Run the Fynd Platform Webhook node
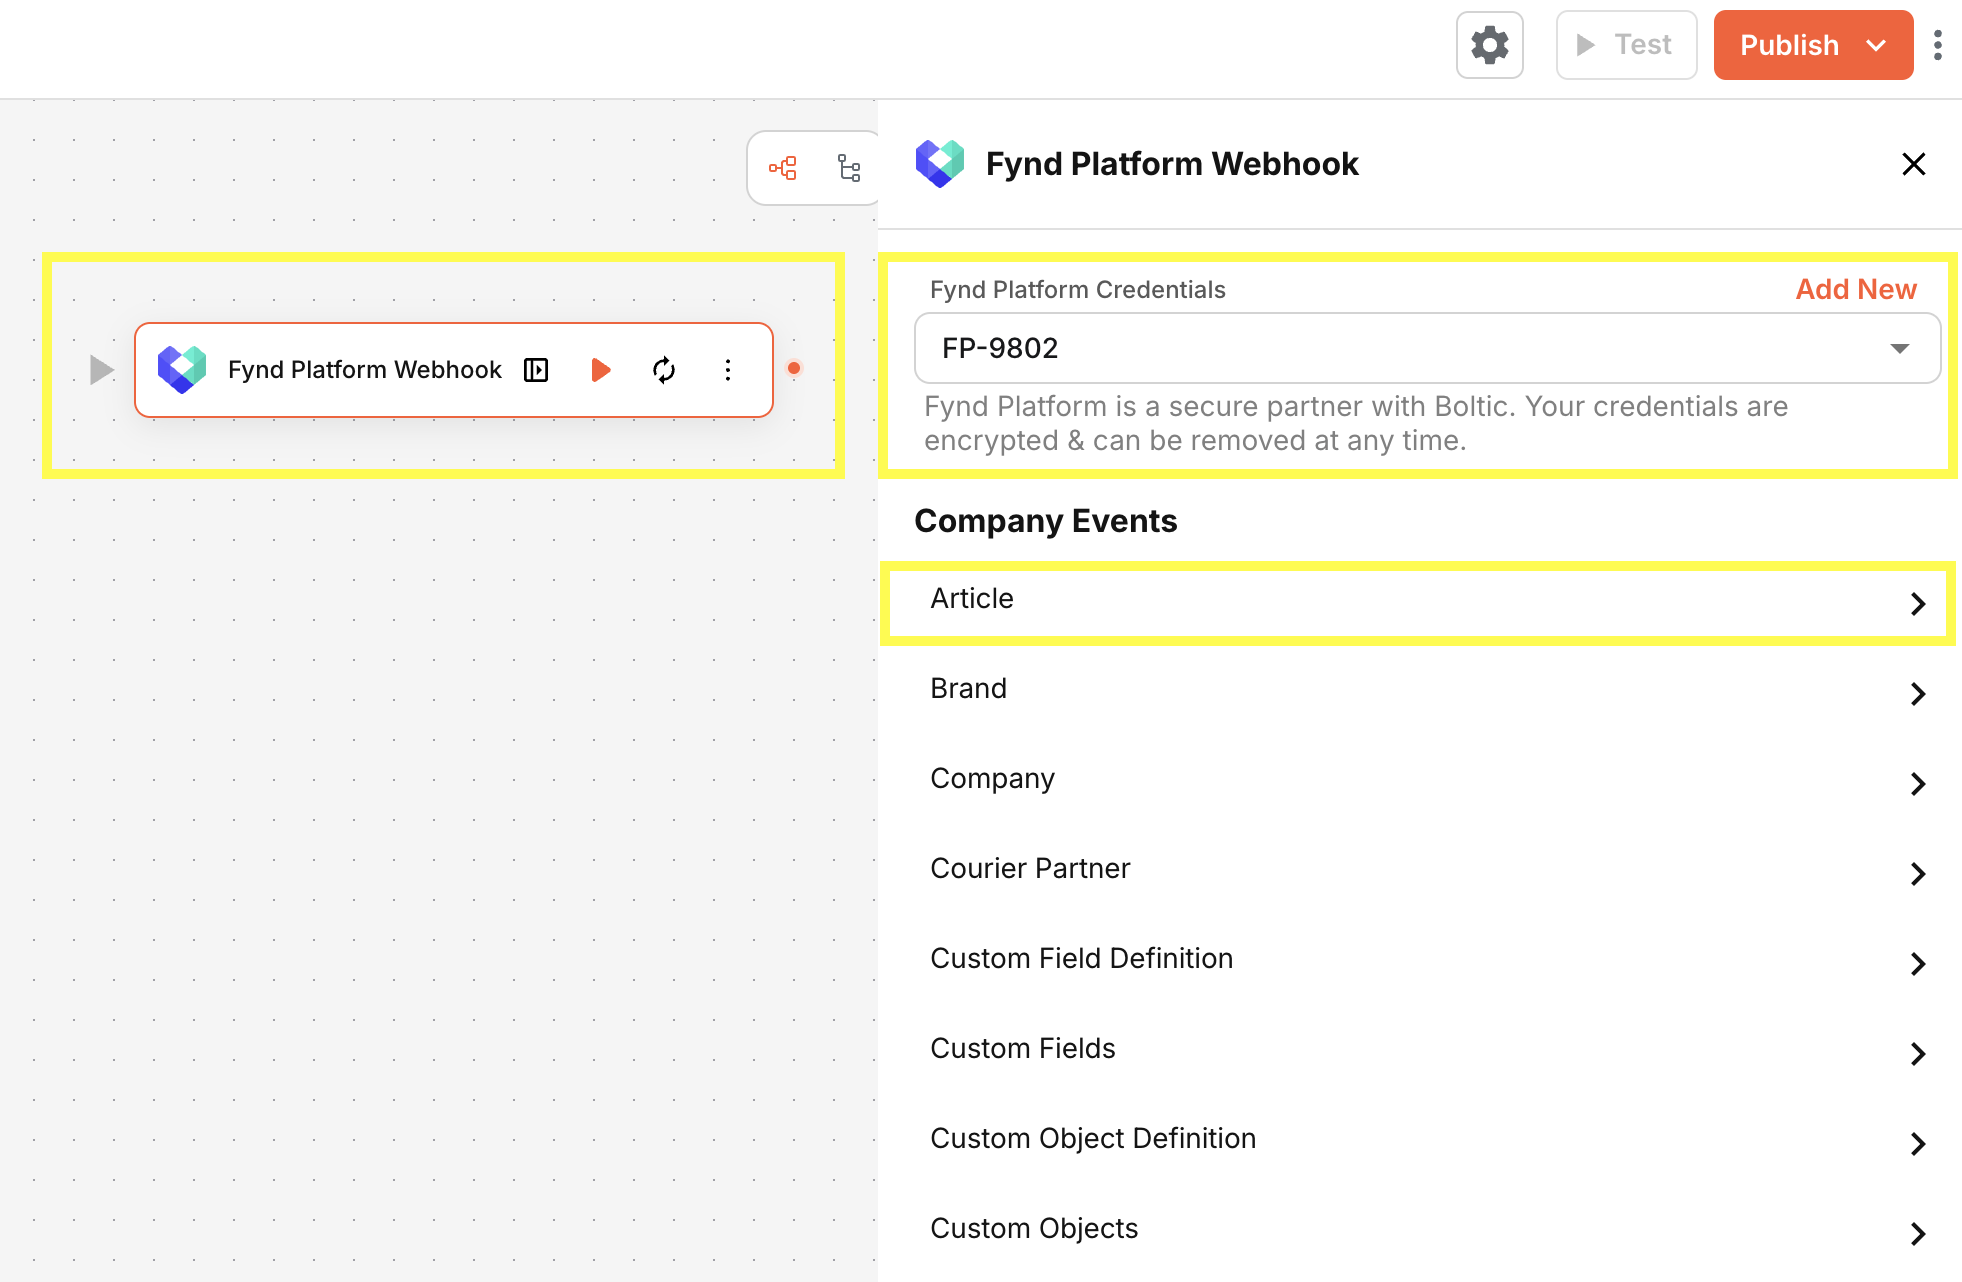The image size is (1962, 1282). (x=600, y=370)
